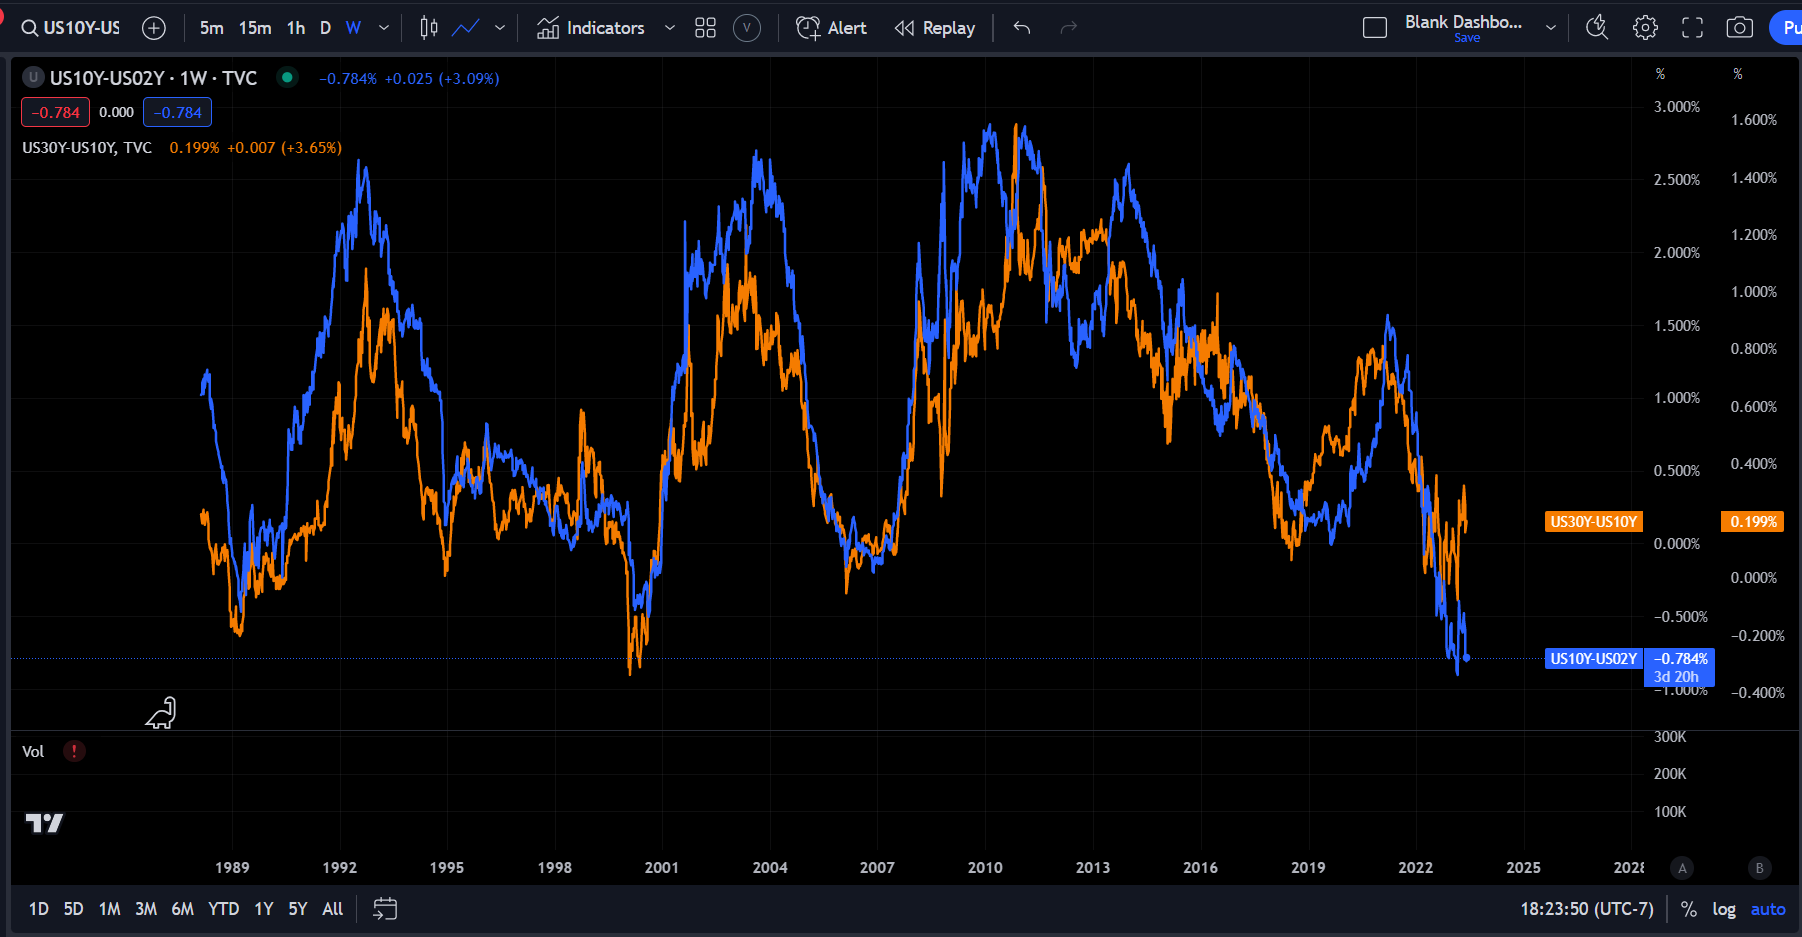This screenshot has height=937, width=1802.
Task: Toggle logarithmic price scale
Action: pos(1723,908)
